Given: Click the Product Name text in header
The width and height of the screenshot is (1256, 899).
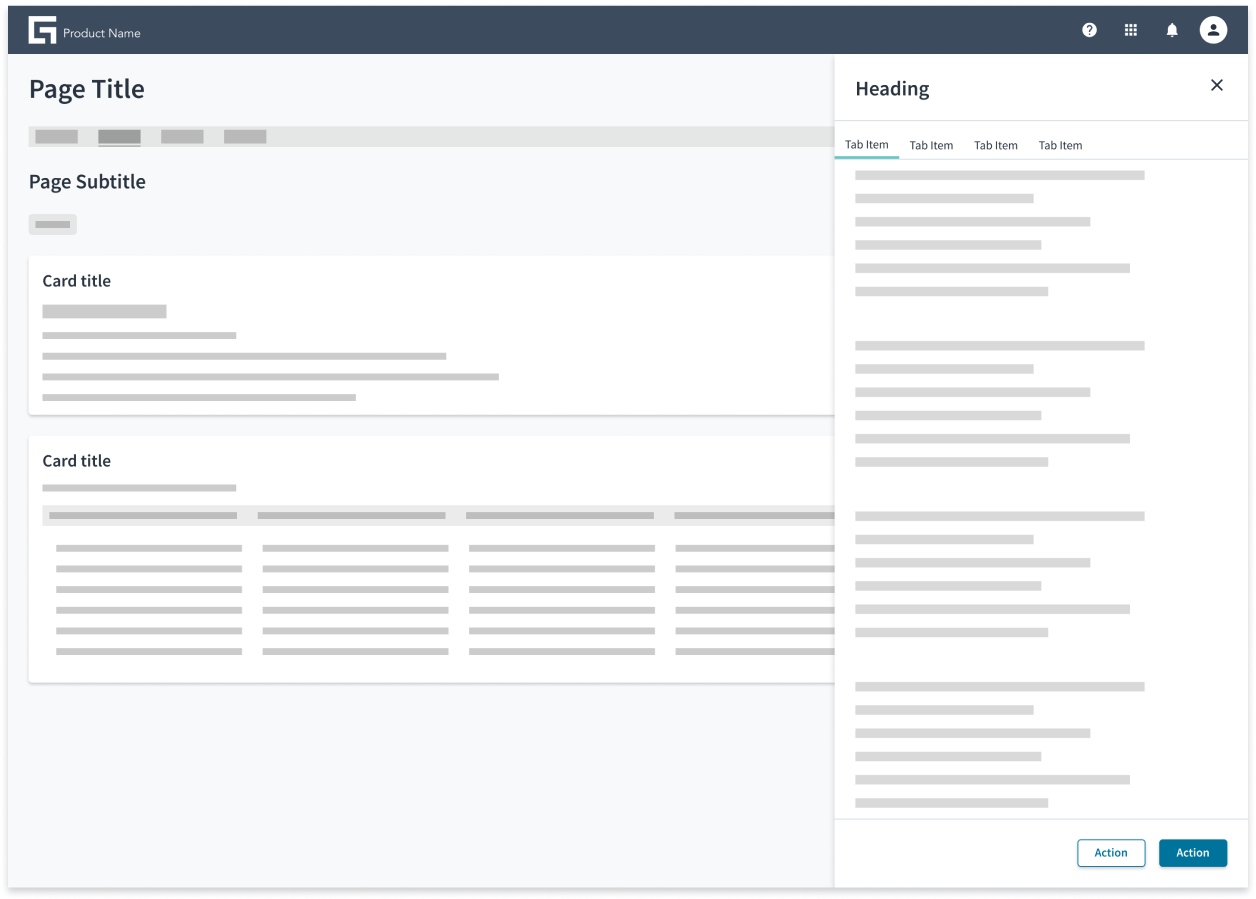Looking at the screenshot, I should coord(102,33).
